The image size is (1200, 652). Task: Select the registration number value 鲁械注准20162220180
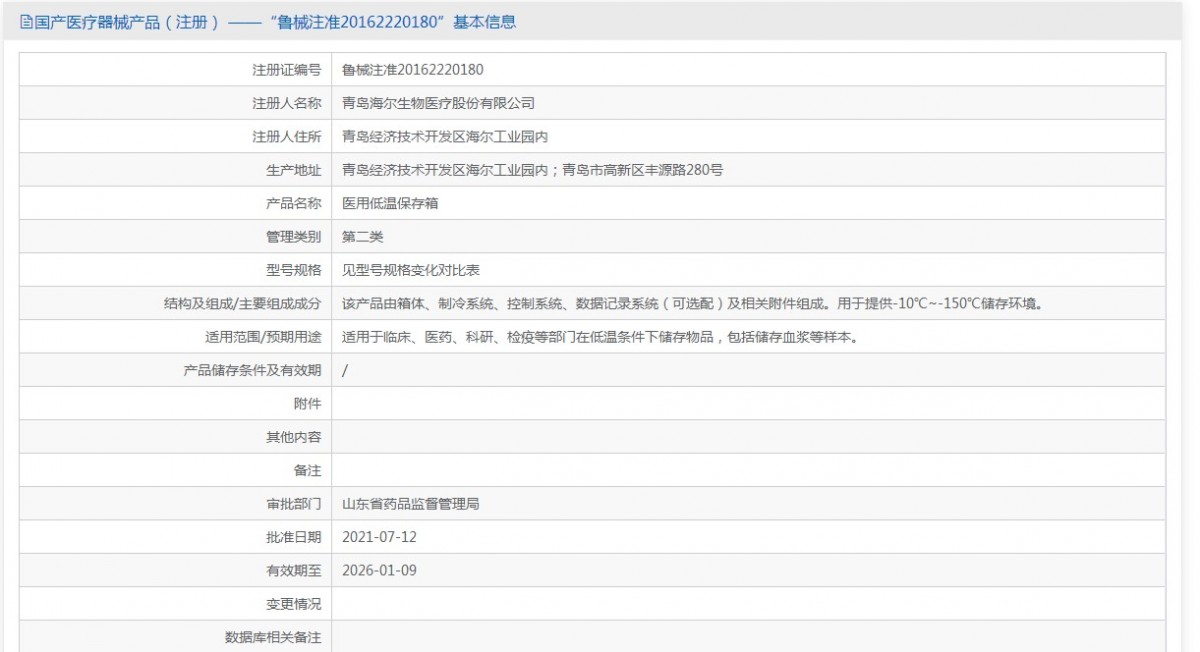pyautogui.click(x=413, y=69)
